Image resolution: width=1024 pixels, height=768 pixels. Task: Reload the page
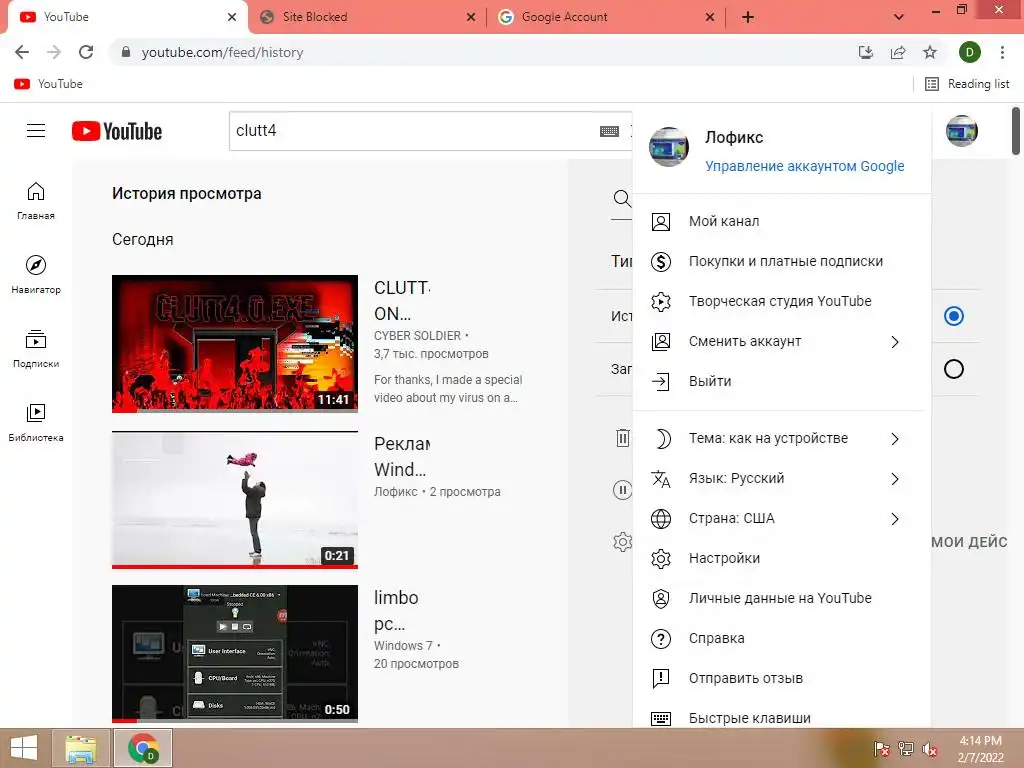[x=86, y=52]
